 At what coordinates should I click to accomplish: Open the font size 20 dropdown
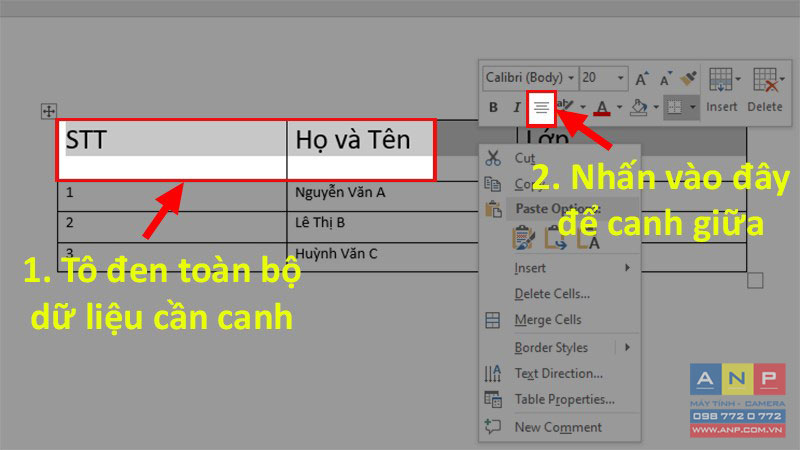pyautogui.click(x=620, y=78)
